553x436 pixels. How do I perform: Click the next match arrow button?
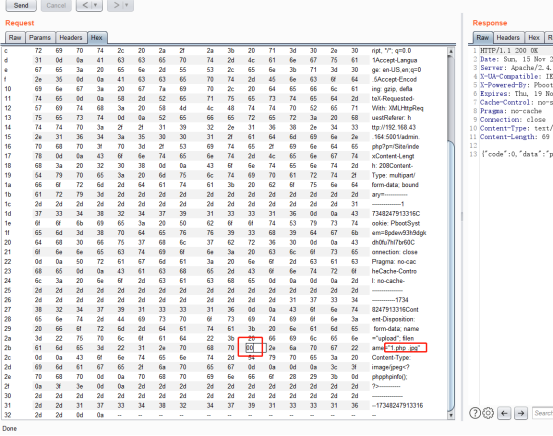point(521,413)
